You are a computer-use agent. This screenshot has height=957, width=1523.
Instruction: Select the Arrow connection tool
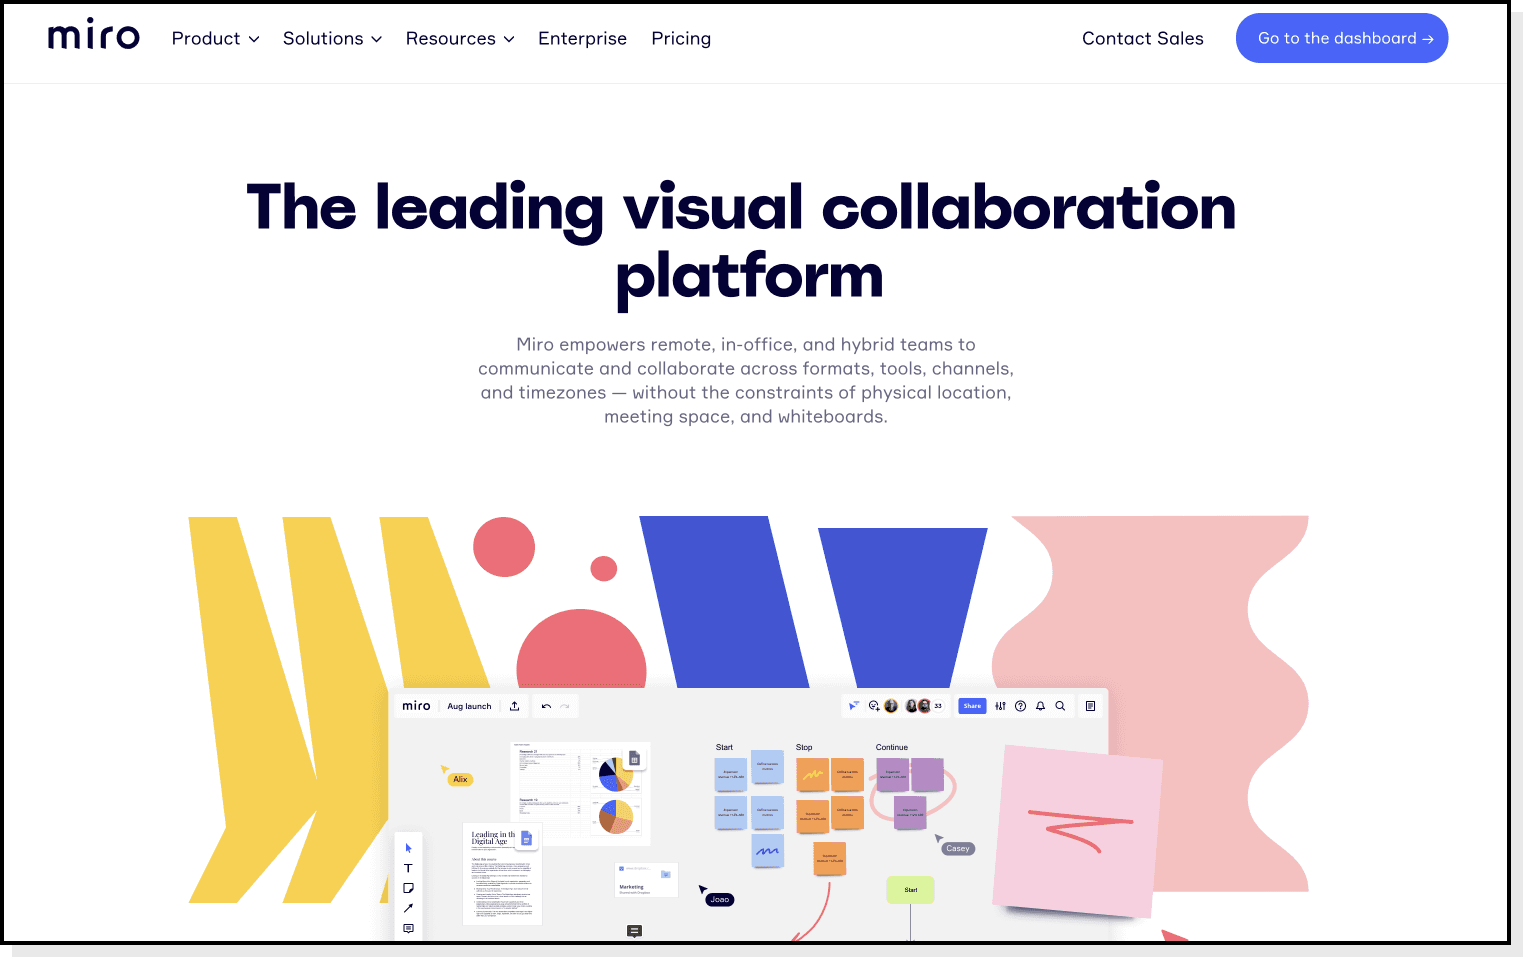[x=408, y=908]
